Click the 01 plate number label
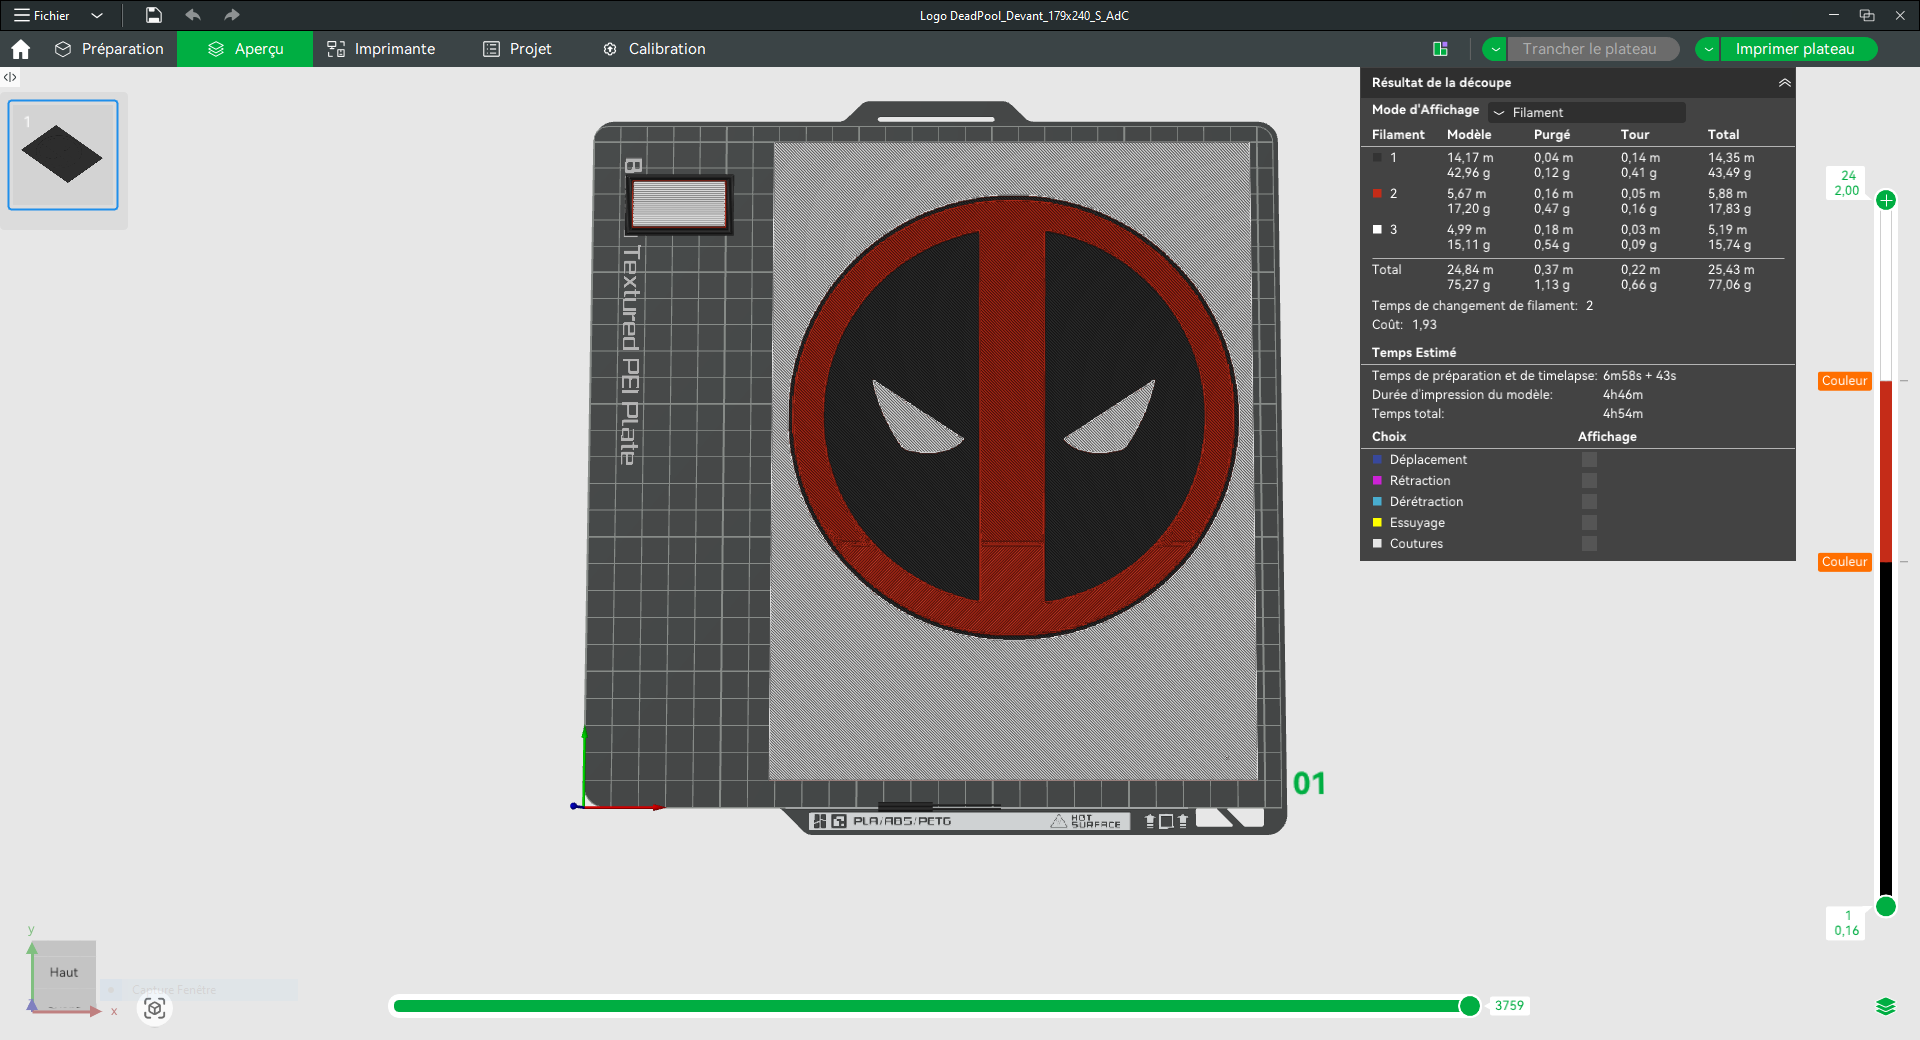This screenshot has width=1920, height=1040. pos(1309,783)
